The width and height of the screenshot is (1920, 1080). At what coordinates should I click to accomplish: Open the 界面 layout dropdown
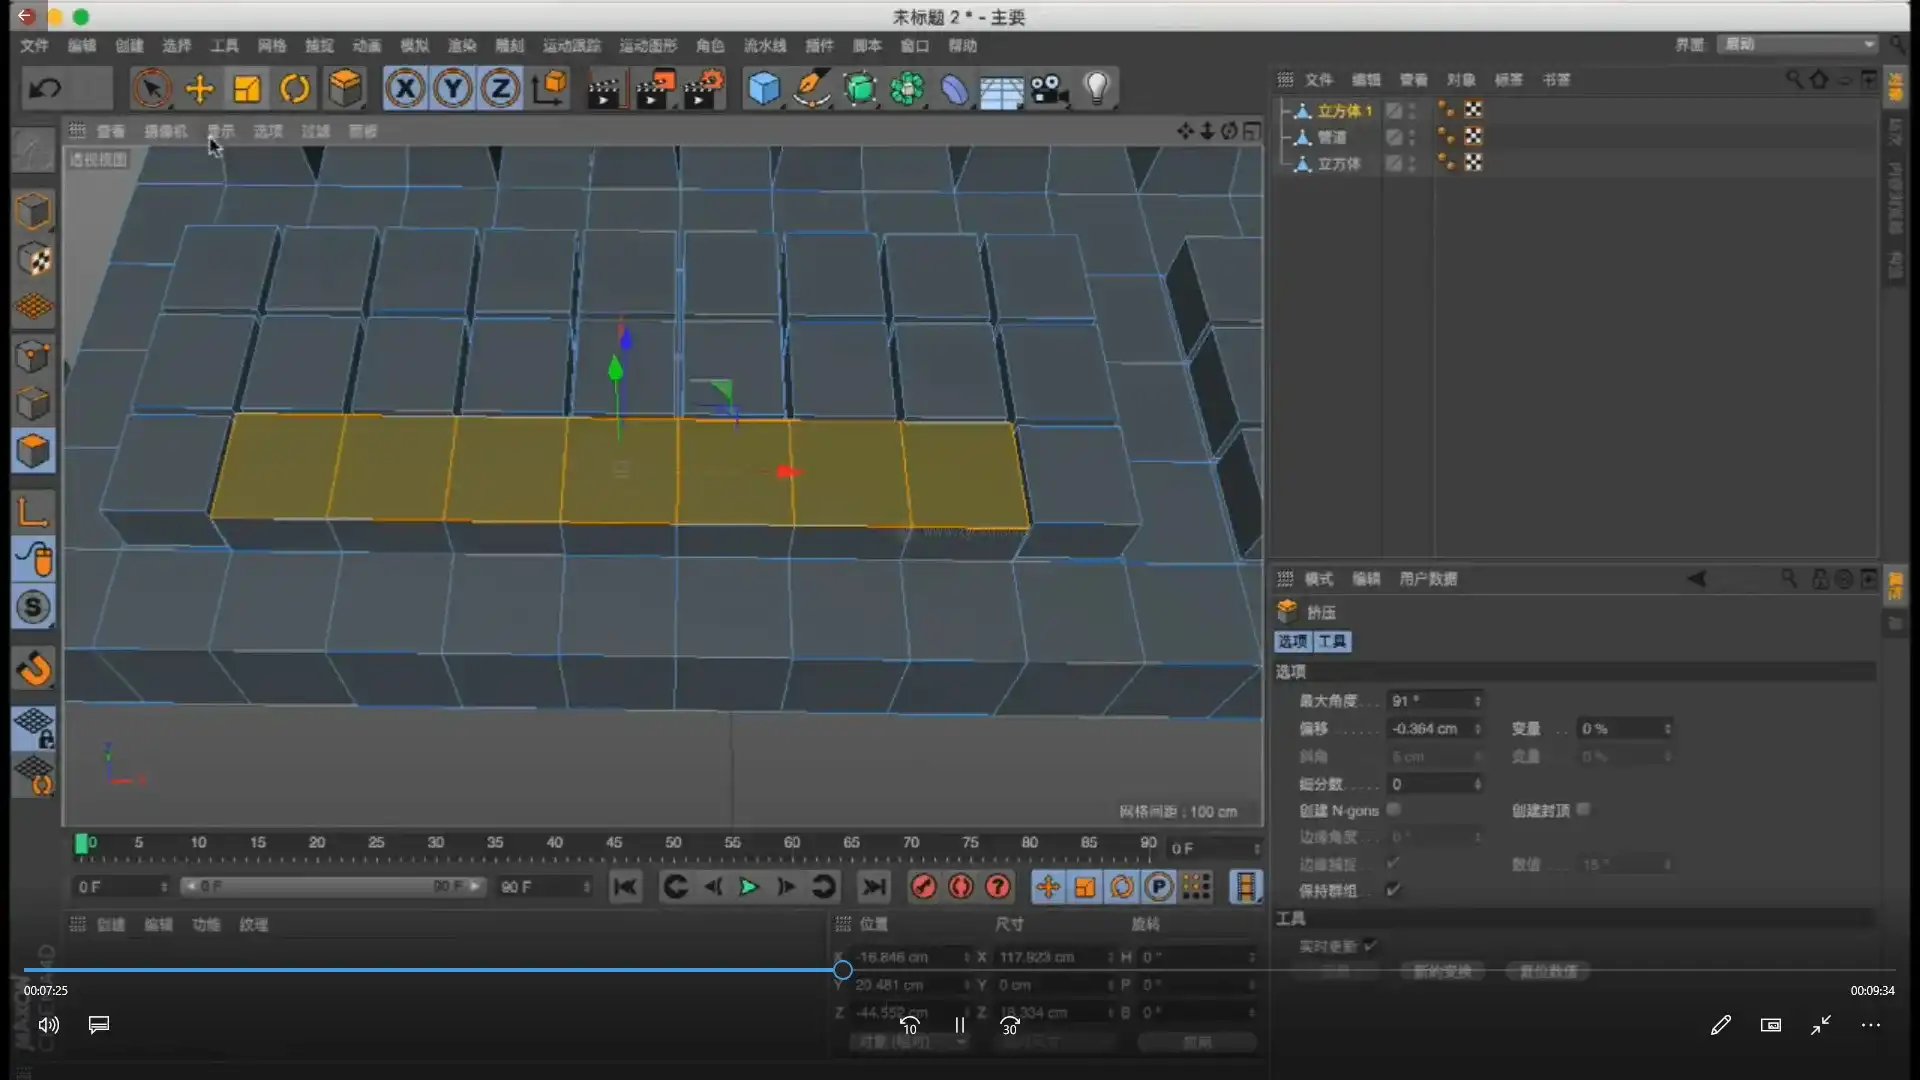click(x=1797, y=44)
